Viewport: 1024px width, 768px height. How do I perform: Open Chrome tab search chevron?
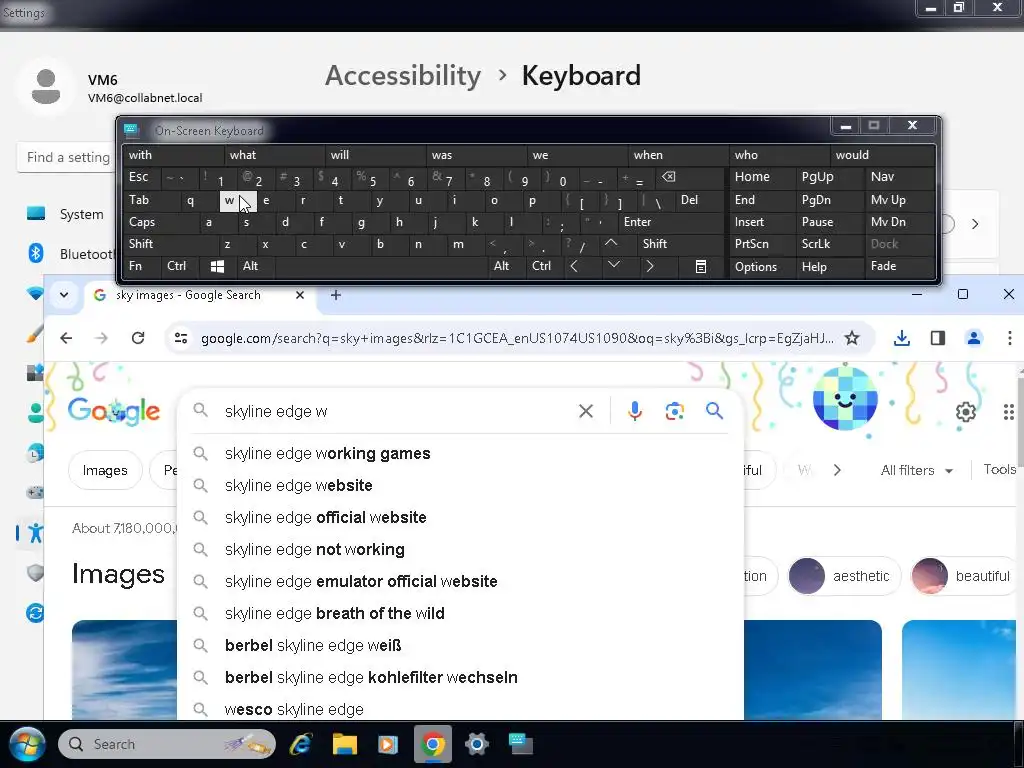click(64, 295)
